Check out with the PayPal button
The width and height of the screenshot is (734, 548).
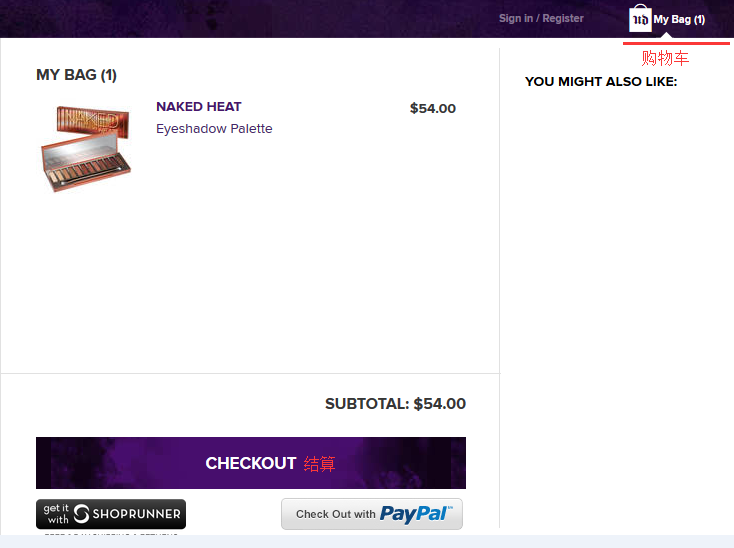click(x=372, y=514)
